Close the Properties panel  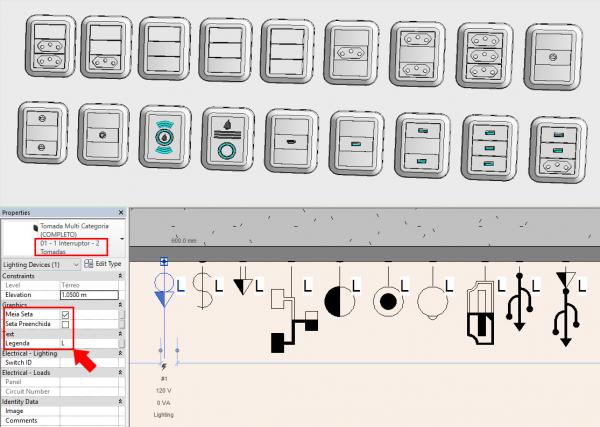(121, 212)
